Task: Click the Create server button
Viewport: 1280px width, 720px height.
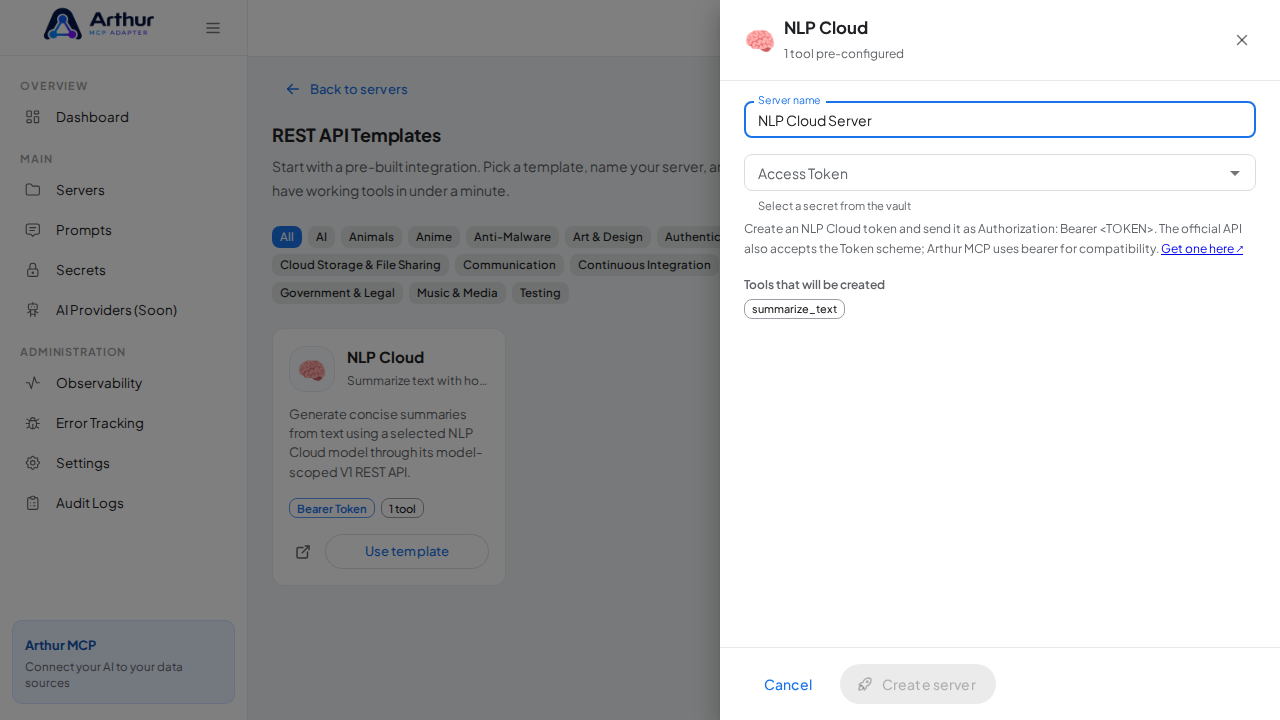Action: coord(918,684)
